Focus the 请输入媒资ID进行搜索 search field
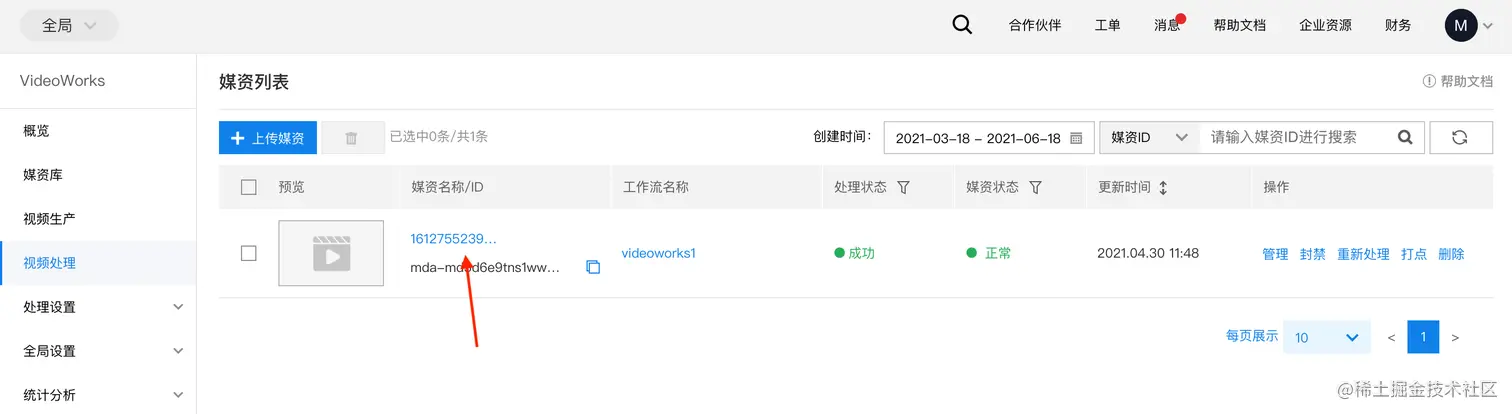Image resolution: width=1512 pixels, height=414 pixels. click(x=1298, y=138)
